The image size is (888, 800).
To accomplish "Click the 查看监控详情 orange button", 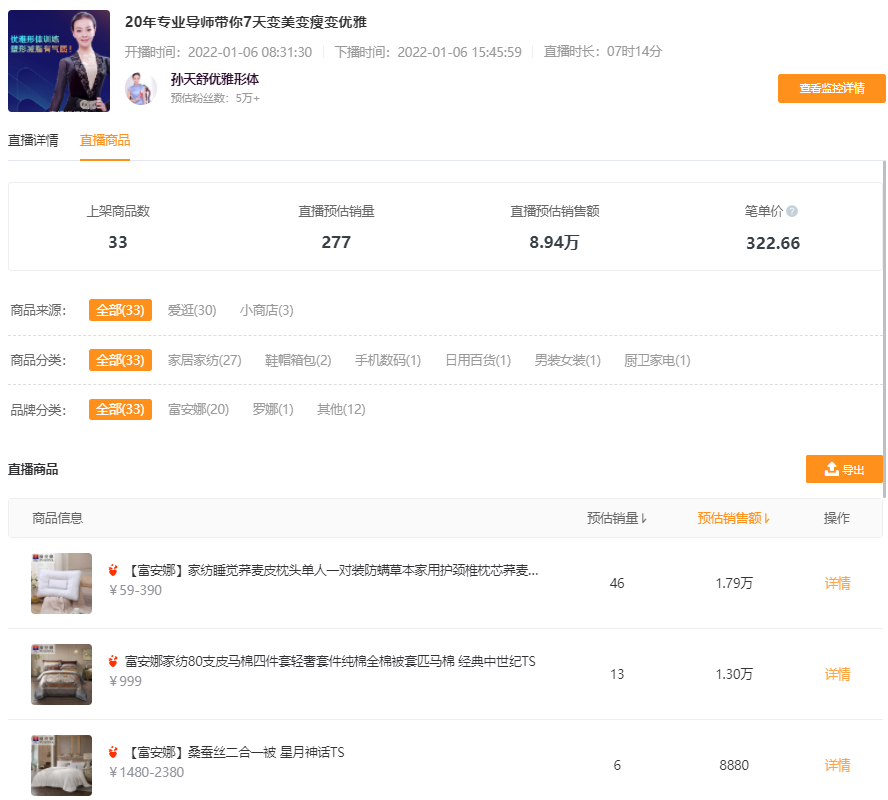I will (831, 88).
